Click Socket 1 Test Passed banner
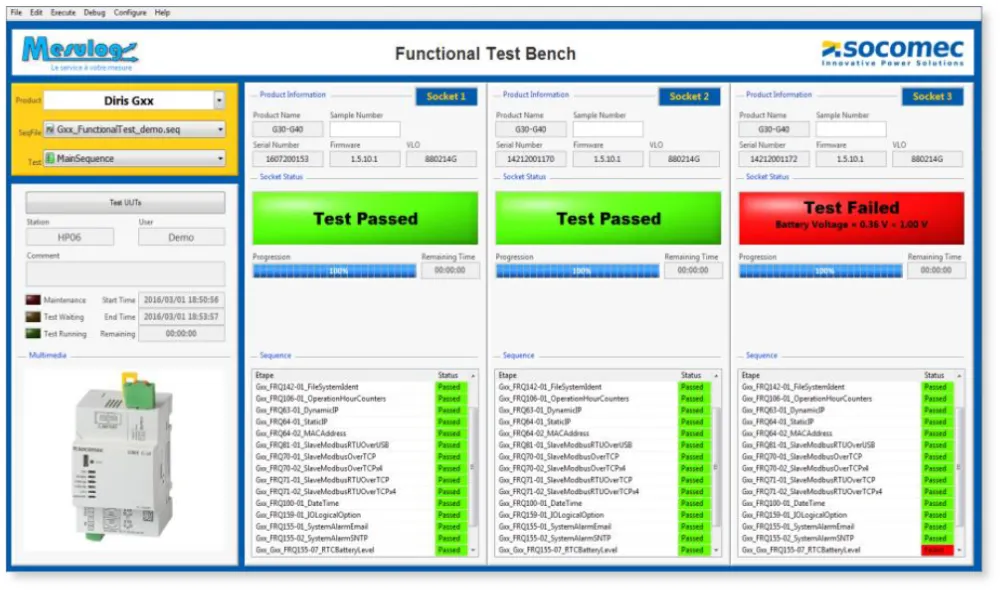 365,218
